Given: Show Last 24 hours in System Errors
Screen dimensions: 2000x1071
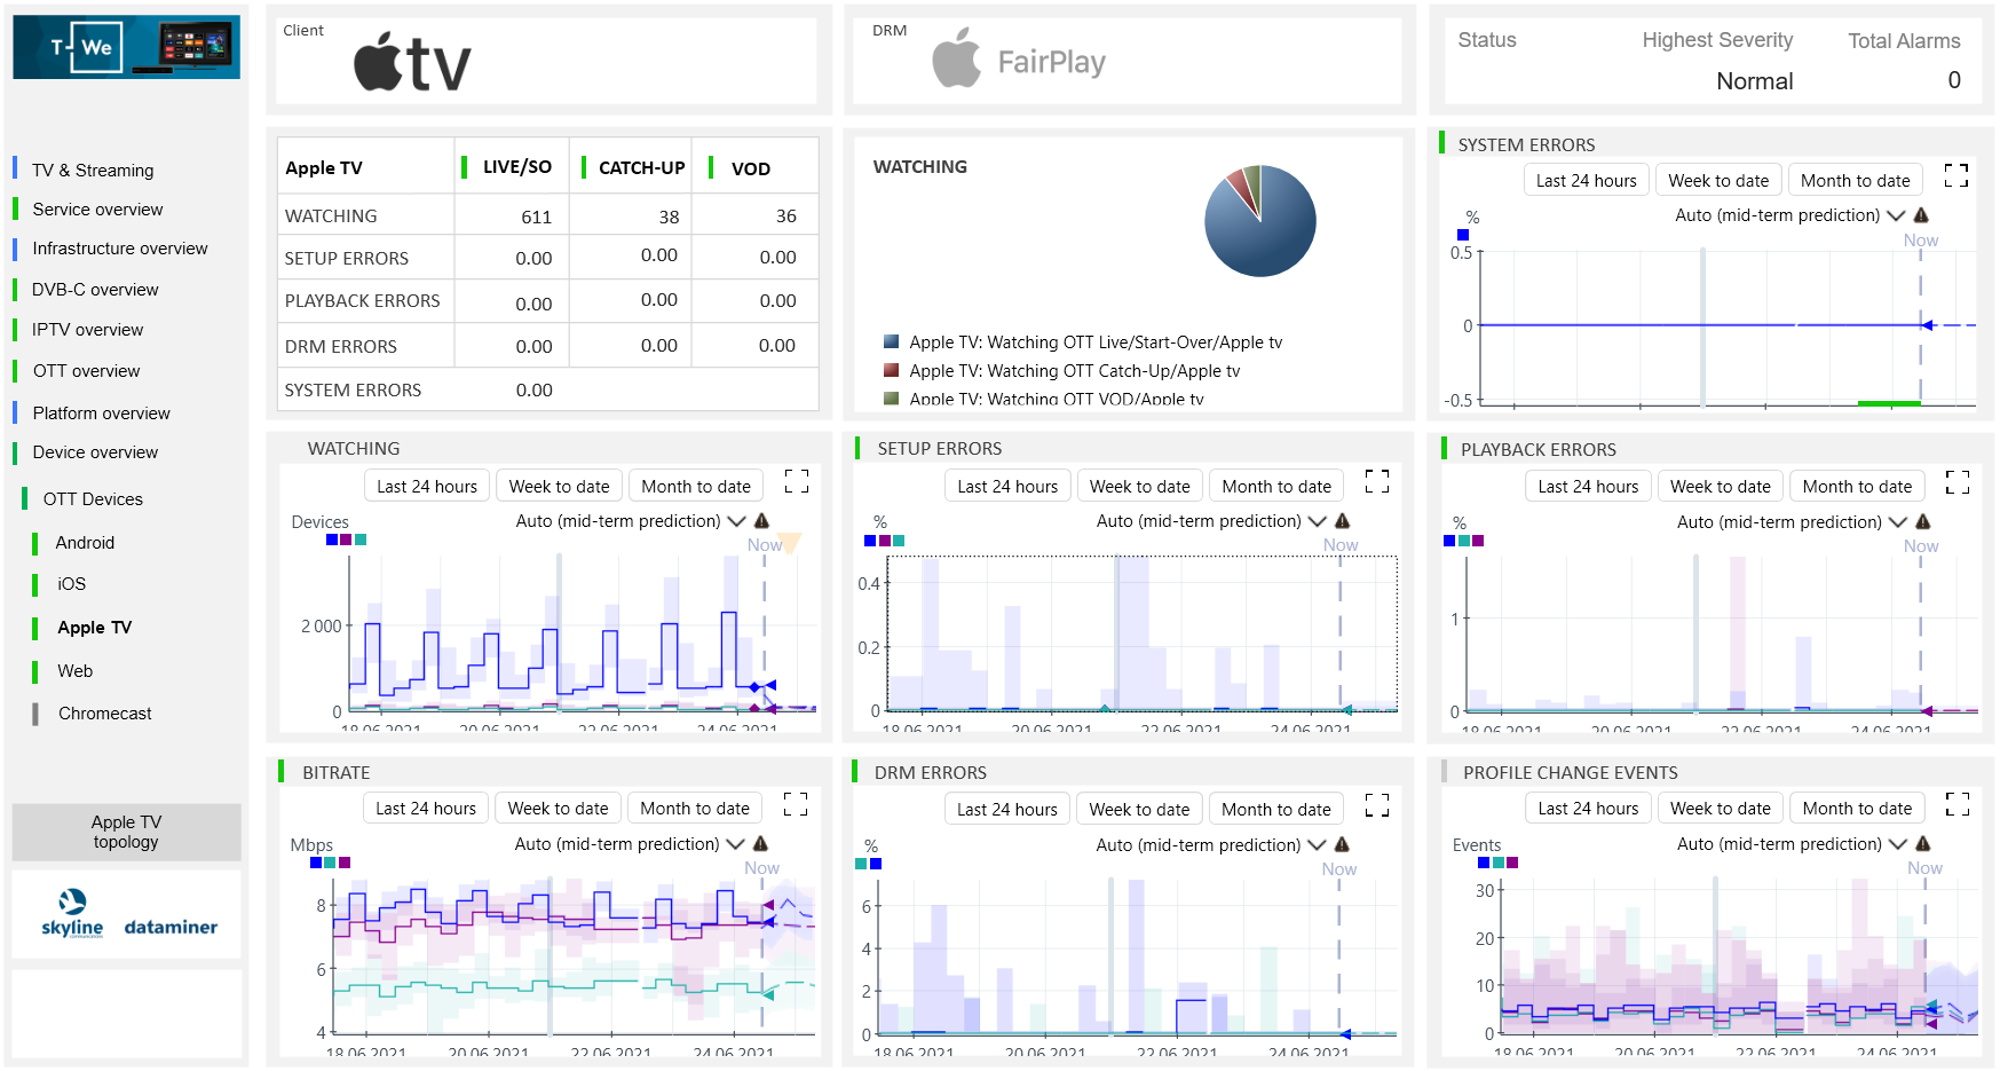Looking at the screenshot, I should tap(1586, 180).
